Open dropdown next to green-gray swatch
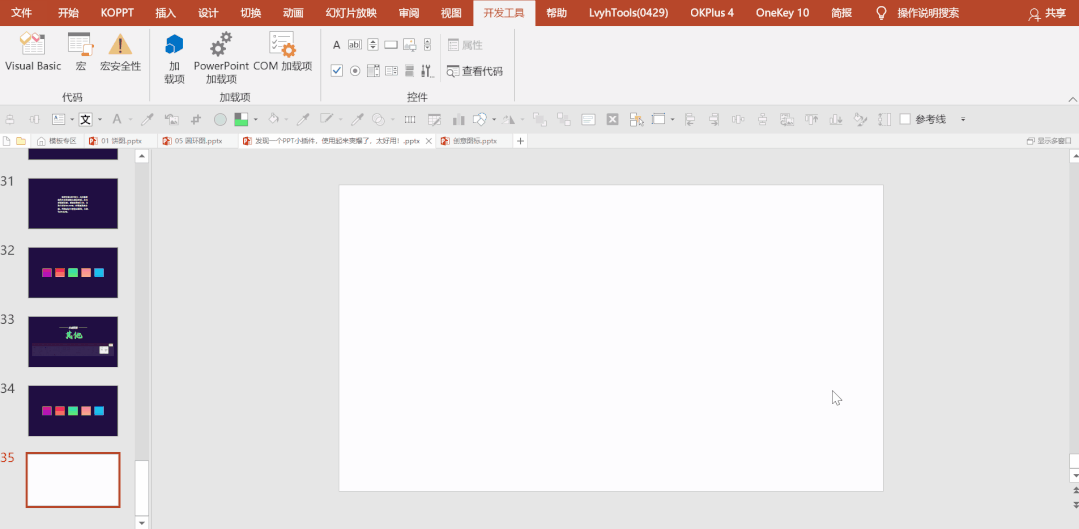This screenshot has height=529, width=1079. click(x=255, y=120)
